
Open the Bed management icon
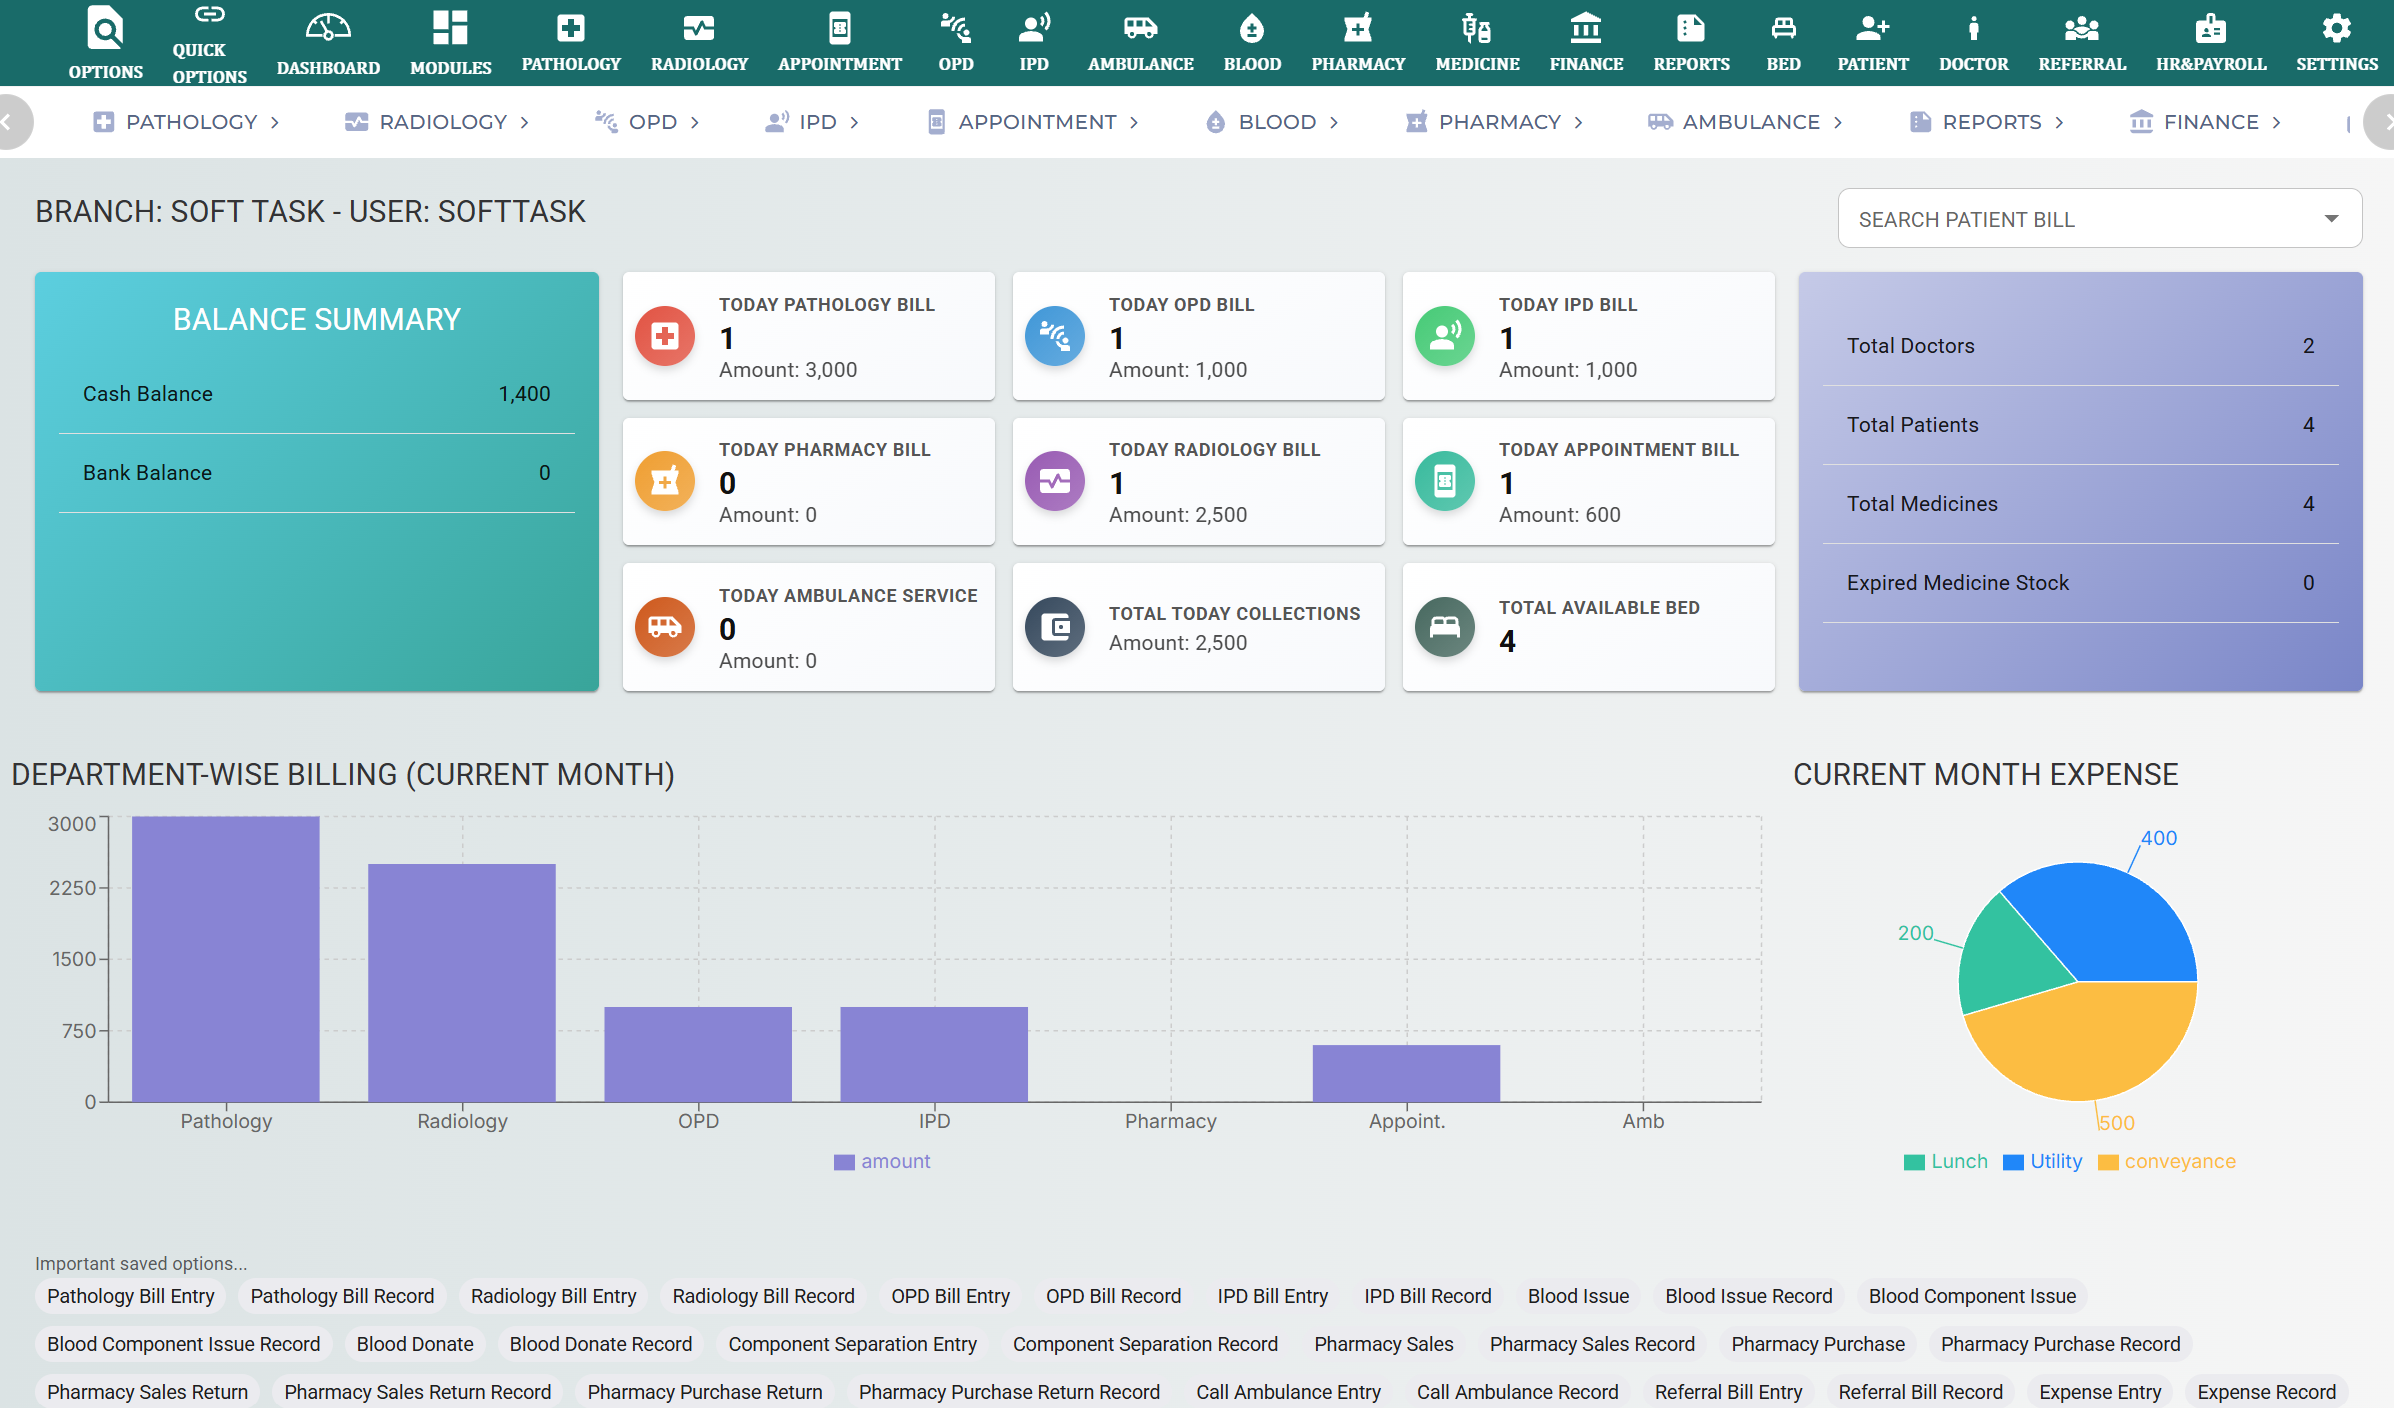(x=1783, y=42)
